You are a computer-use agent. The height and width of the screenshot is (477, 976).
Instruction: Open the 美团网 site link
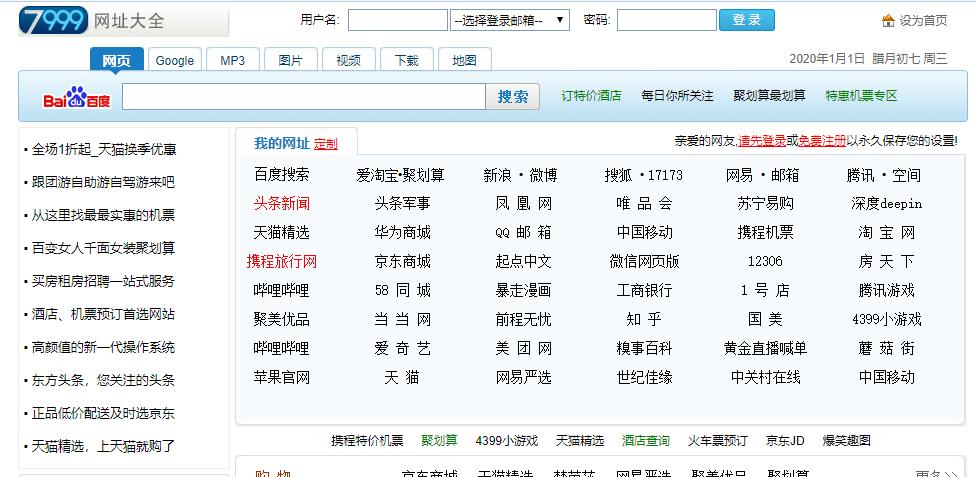(x=523, y=349)
